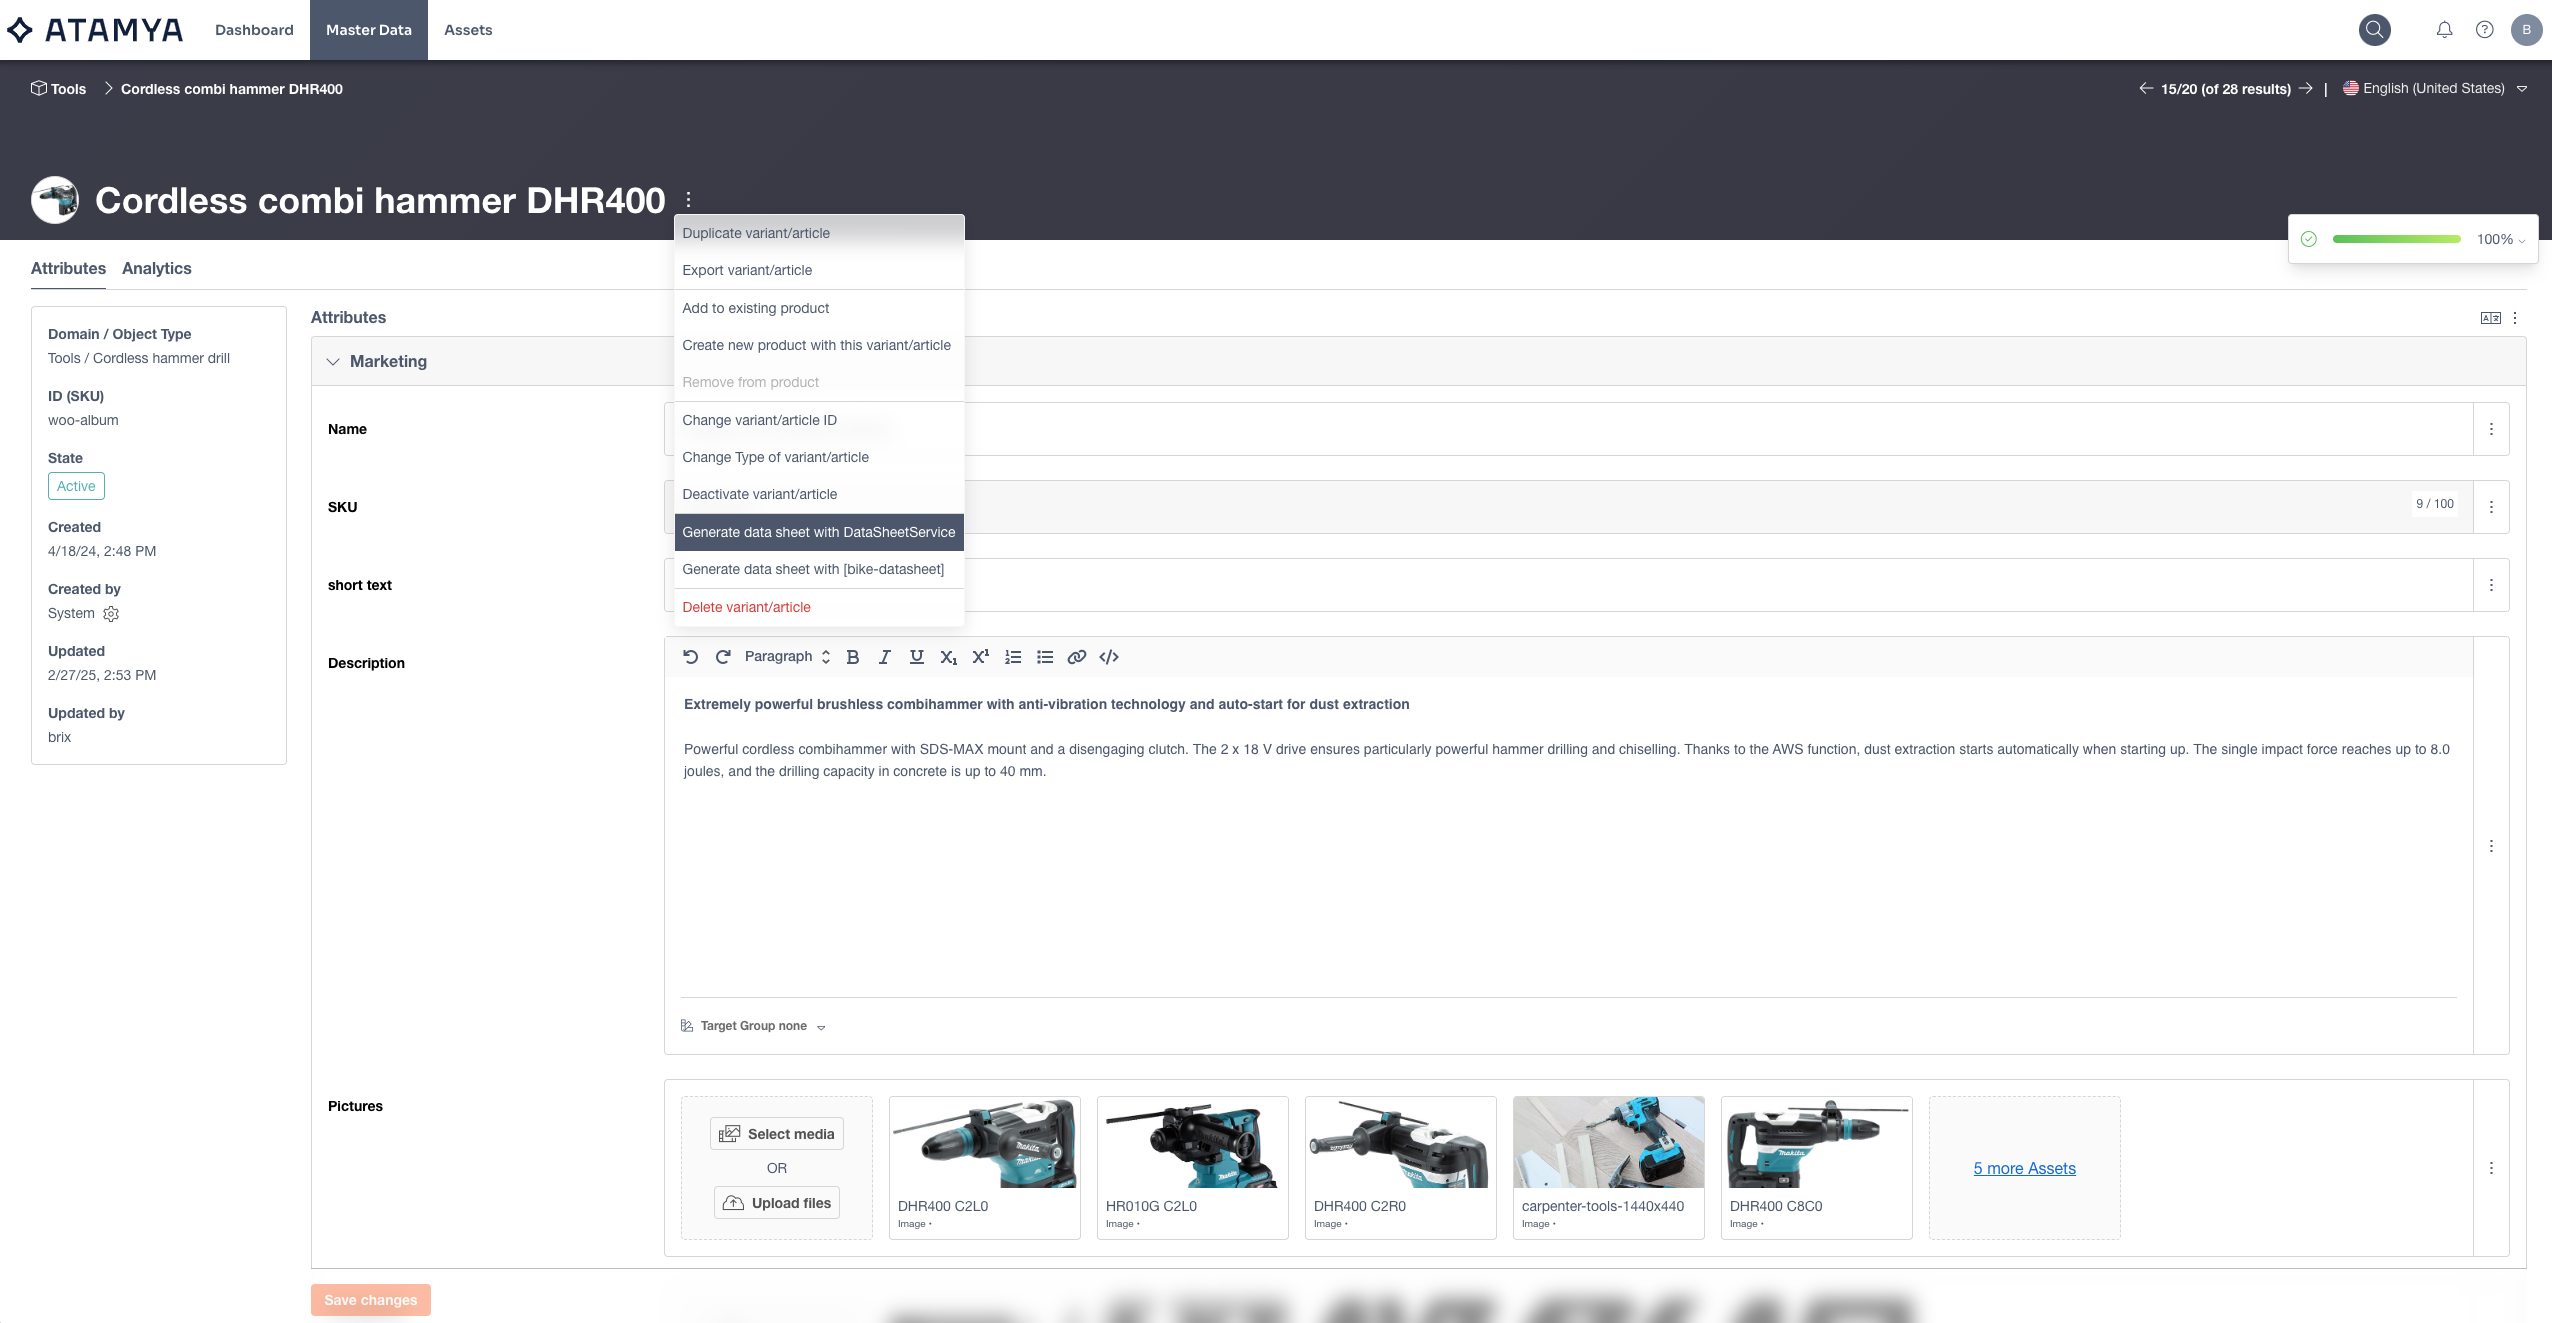Switch to the Attributes tab
2552x1323 pixels.
point(68,268)
